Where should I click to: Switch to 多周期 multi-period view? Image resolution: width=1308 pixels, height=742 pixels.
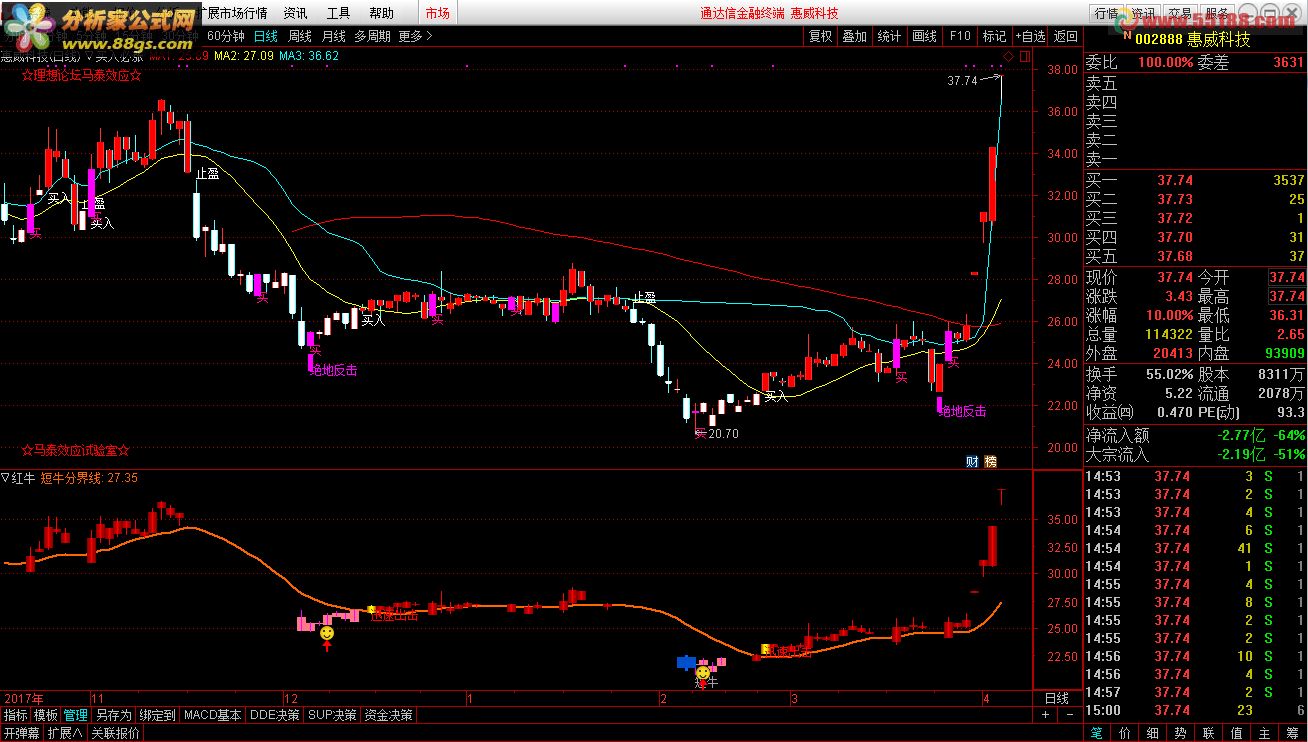coord(372,36)
